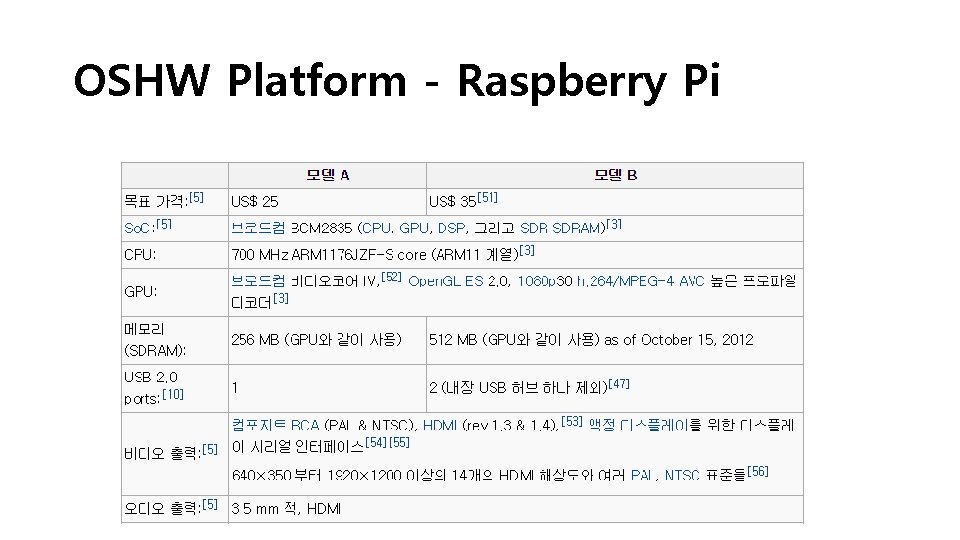Click the 'USB 2.0 ports:' row label
Viewport: 960px width, 540px height.
(x=151, y=388)
